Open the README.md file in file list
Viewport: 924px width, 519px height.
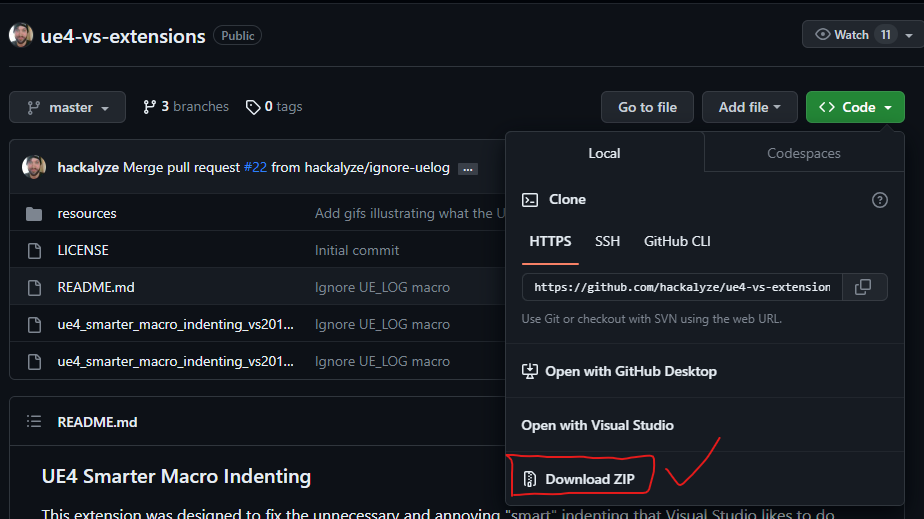96,287
